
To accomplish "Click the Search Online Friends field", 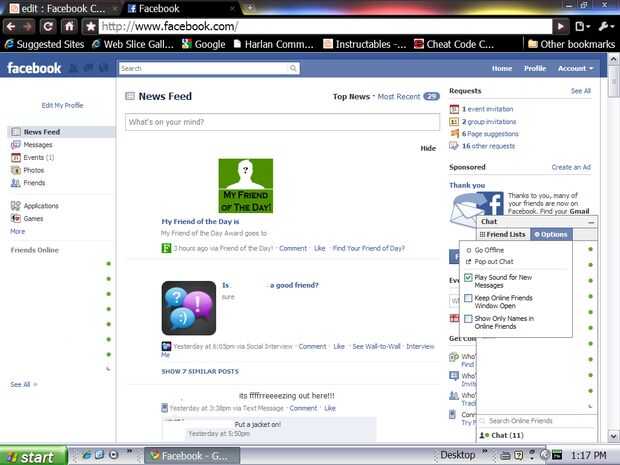I will click(538, 421).
